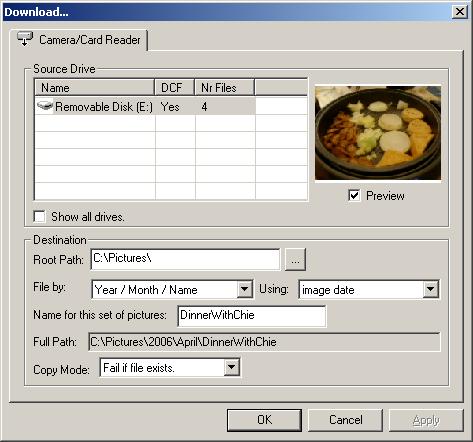The height and width of the screenshot is (442, 473).
Task: Close the Download dialog window
Action: click(460, 12)
